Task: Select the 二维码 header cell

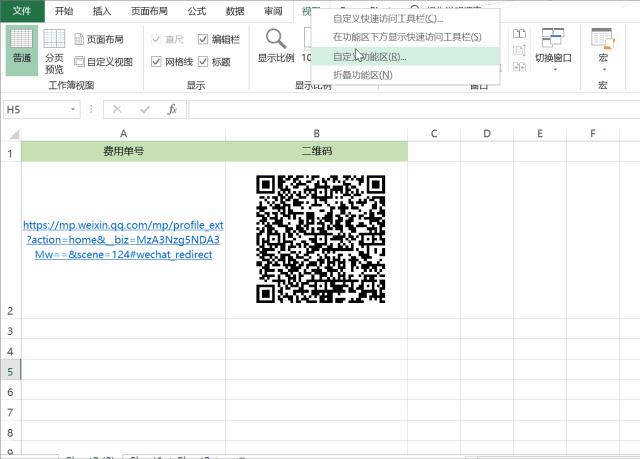Action: tap(316, 151)
